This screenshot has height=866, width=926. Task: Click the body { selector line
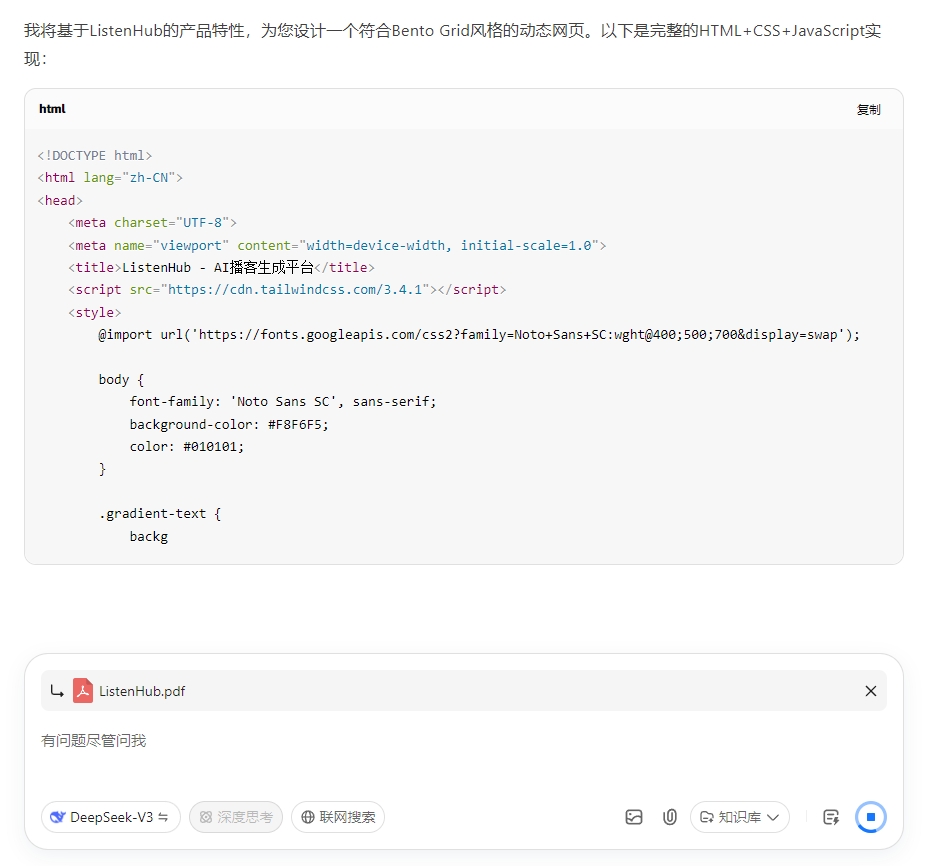pos(121,379)
